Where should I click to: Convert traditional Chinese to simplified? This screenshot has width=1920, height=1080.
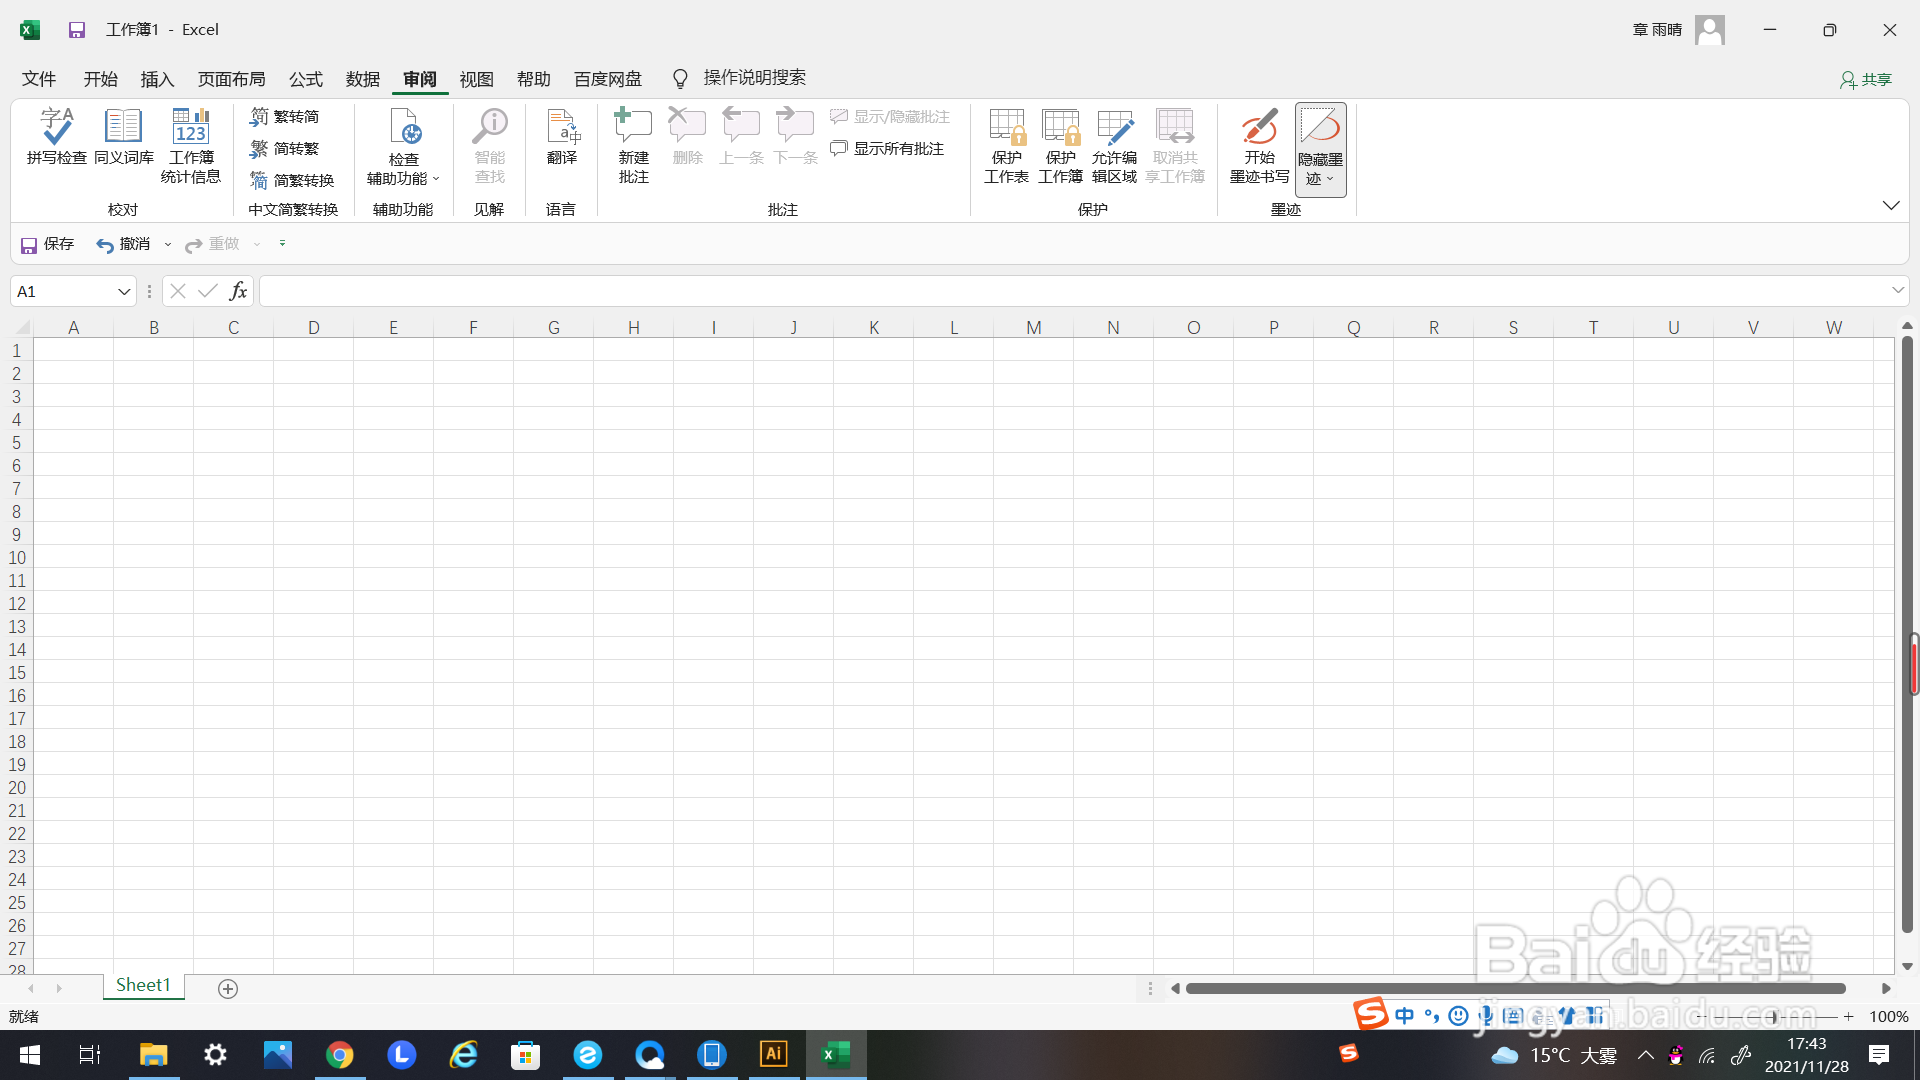pyautogui.click(x=285, y=117)
